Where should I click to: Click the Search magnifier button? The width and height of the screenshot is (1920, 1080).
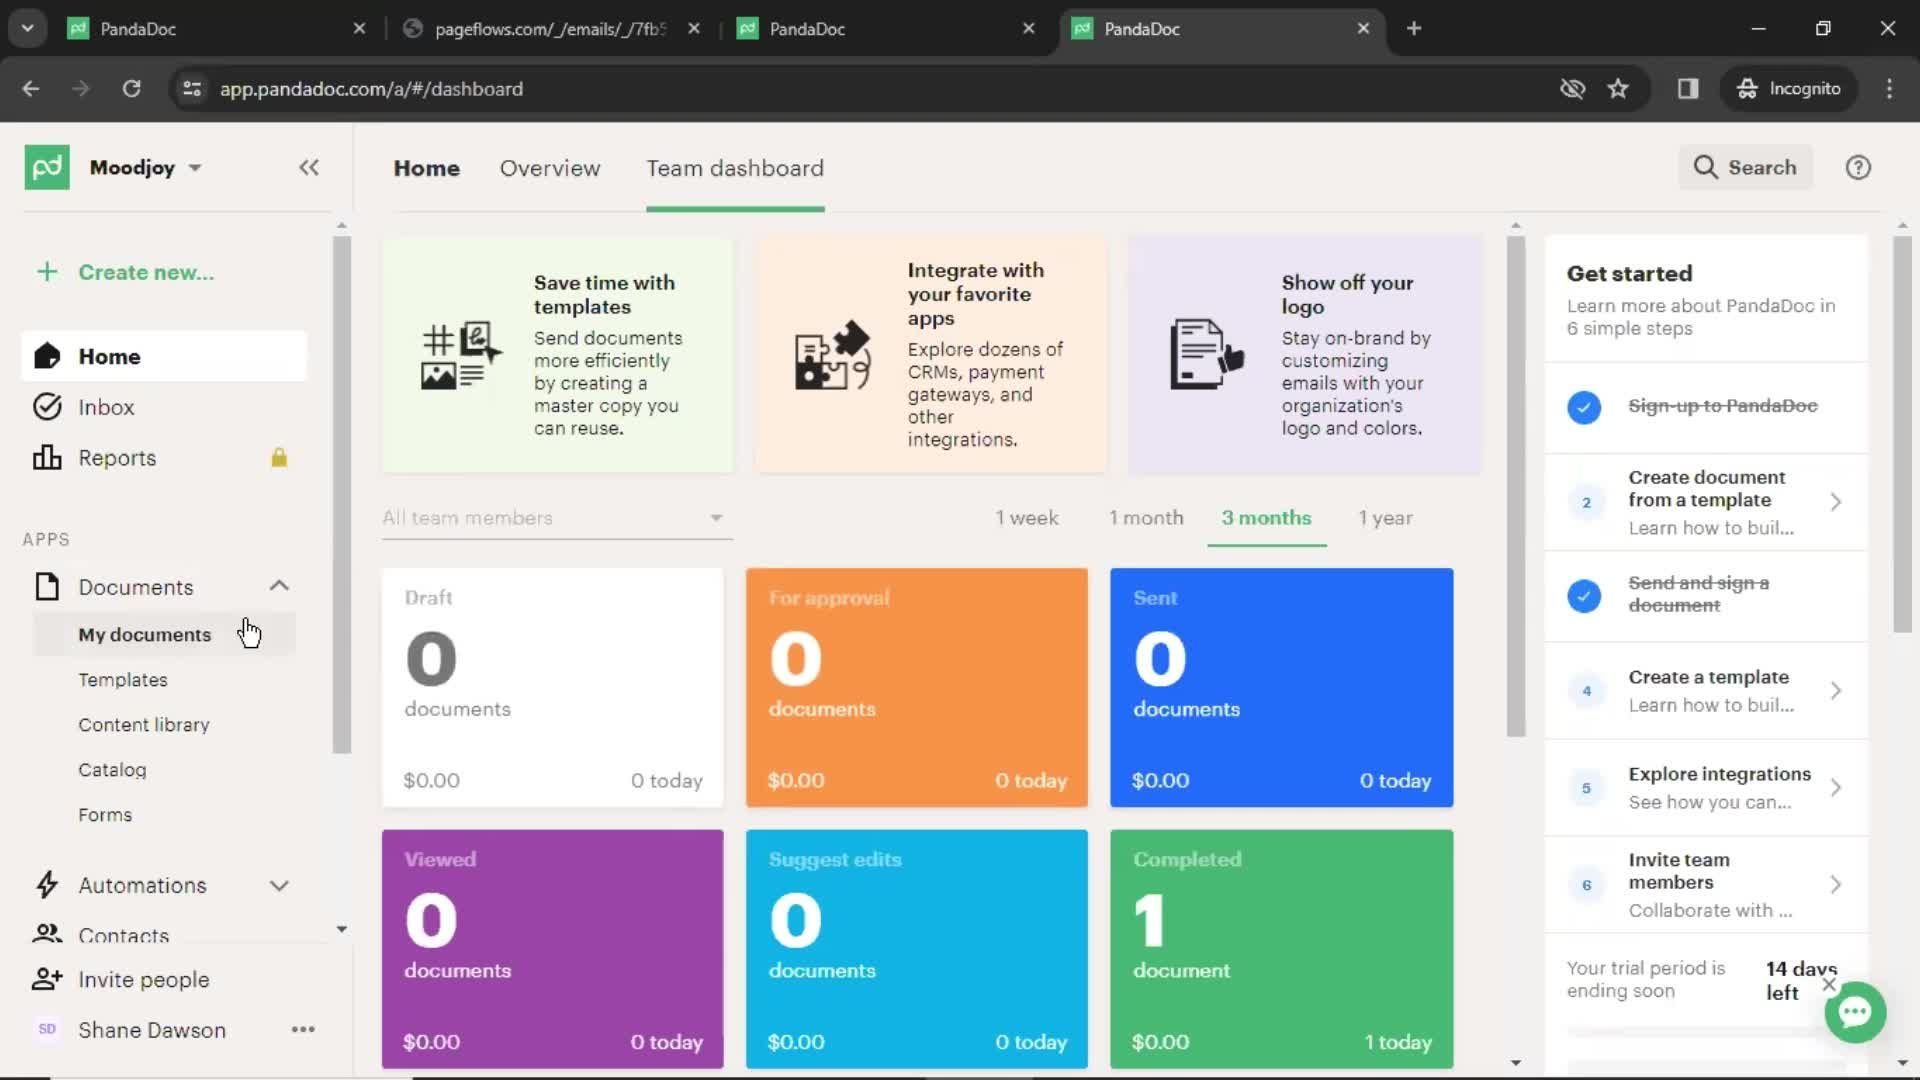click(x=1745, y=167)
